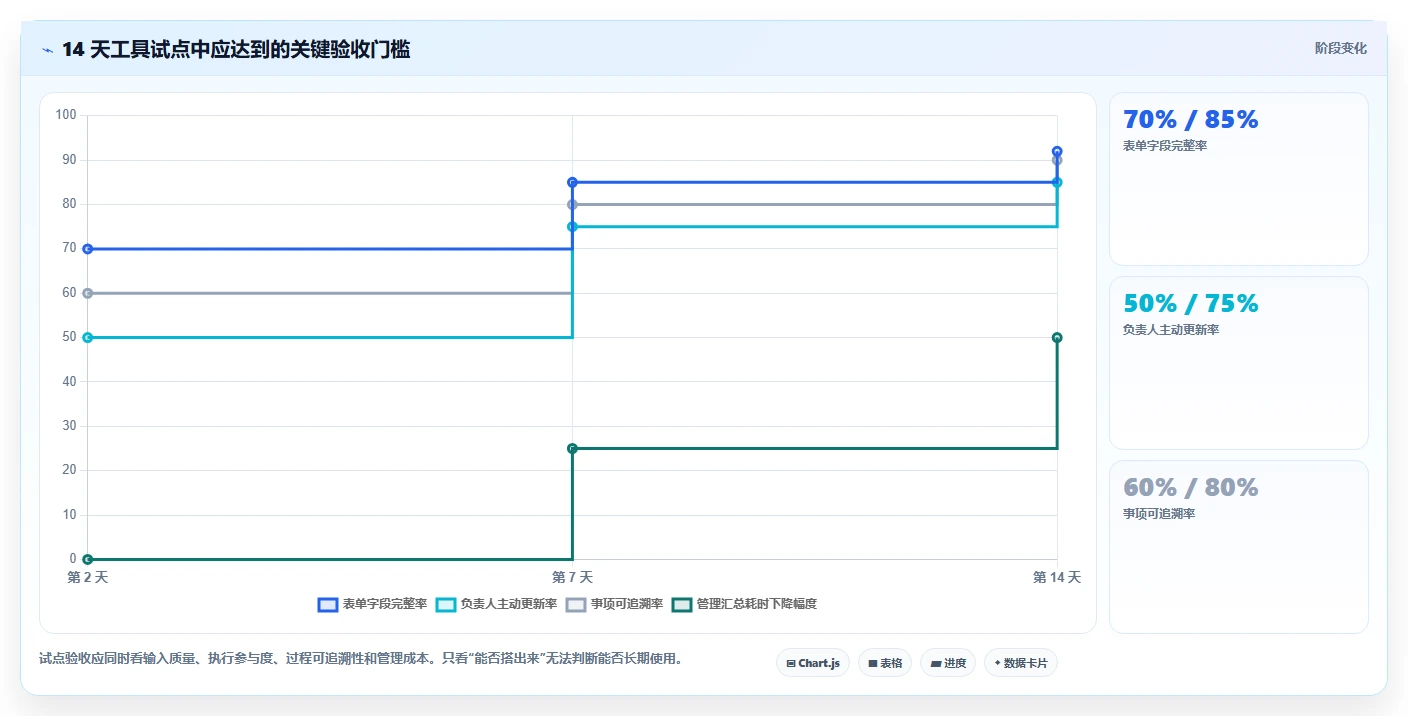Click cyan data point at 75 on 第 7 天
This screenshot has height=716, width=1408.
(572, 227)
